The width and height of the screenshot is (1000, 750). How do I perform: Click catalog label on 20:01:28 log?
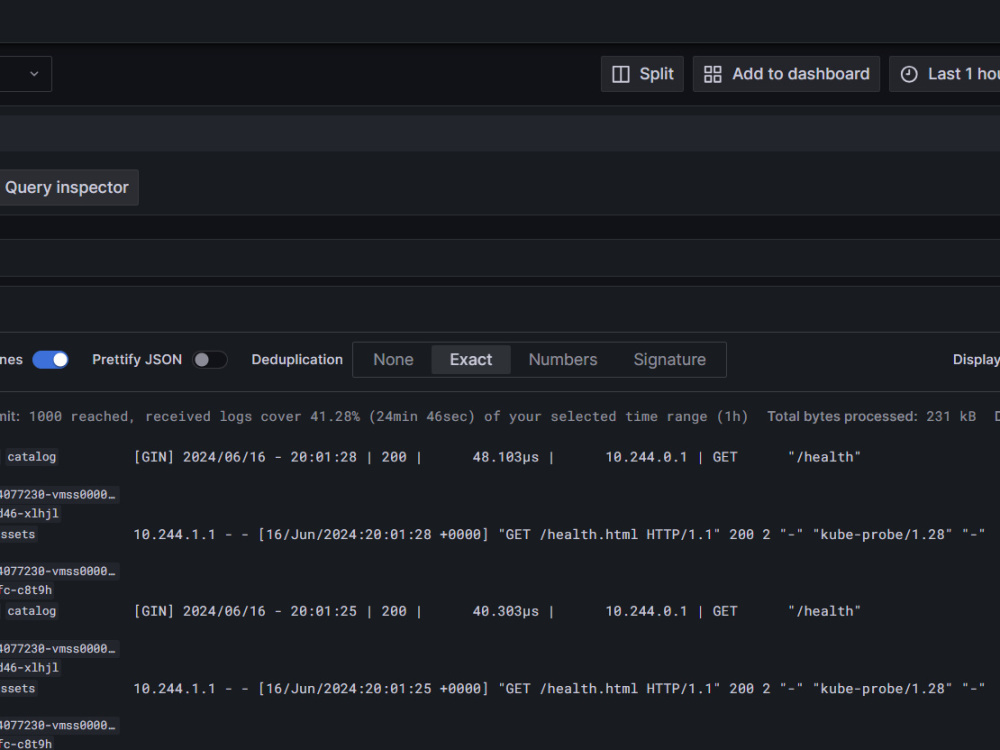tap(31, 457)
